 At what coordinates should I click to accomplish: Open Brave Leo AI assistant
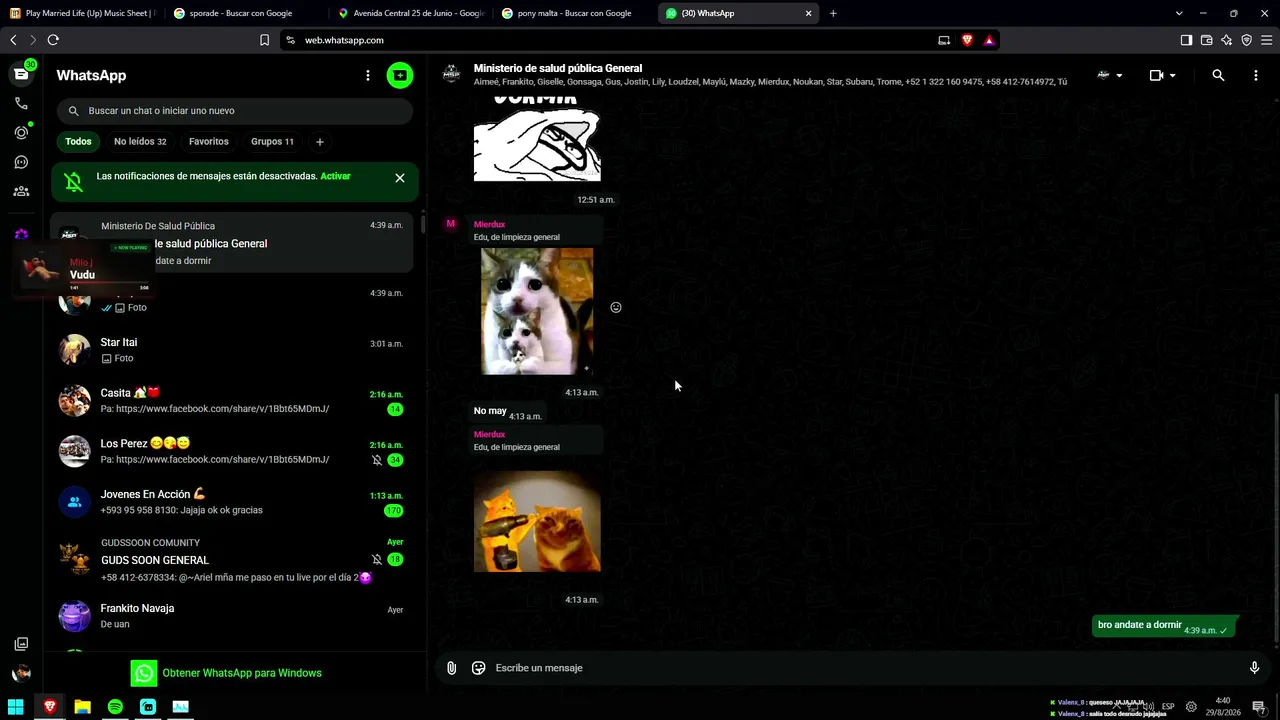pos(1227,40)
